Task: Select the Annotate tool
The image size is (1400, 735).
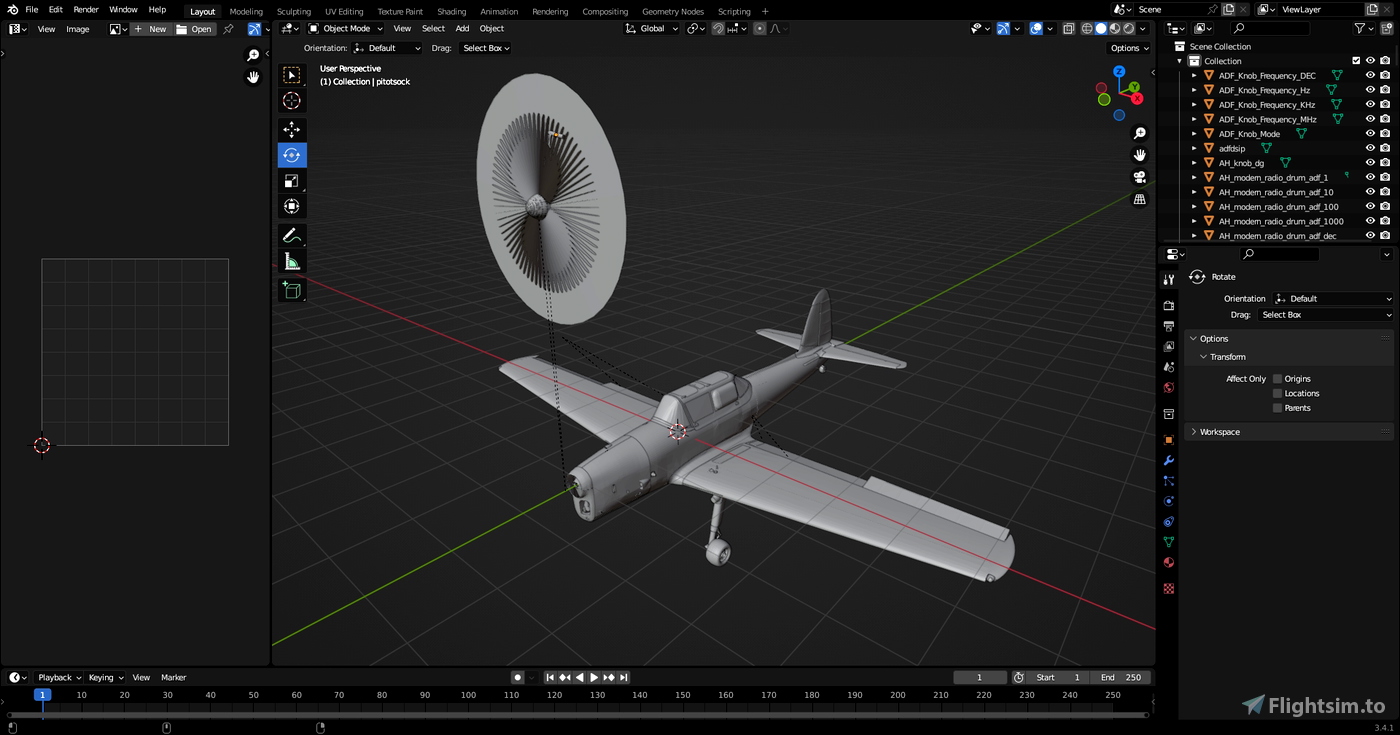Action: (x=291, y=236)
